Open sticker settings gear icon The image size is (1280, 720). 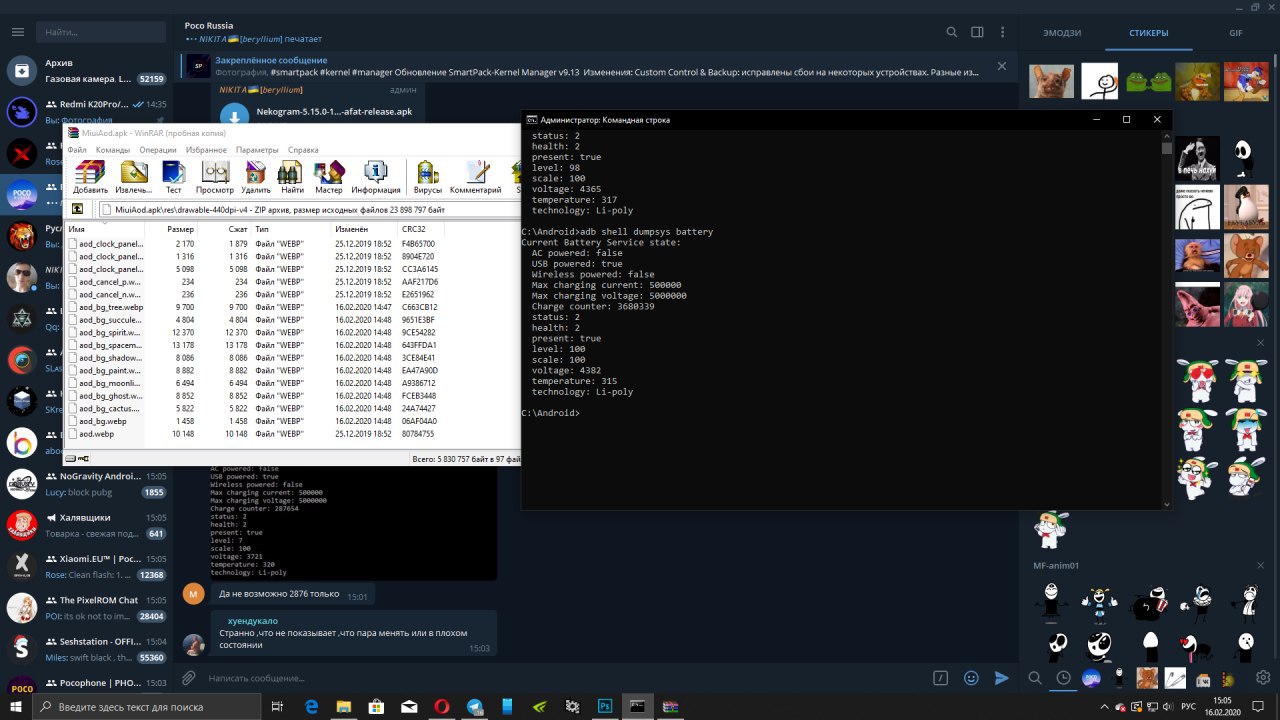pyautogui.click(x=1263, y=678)
